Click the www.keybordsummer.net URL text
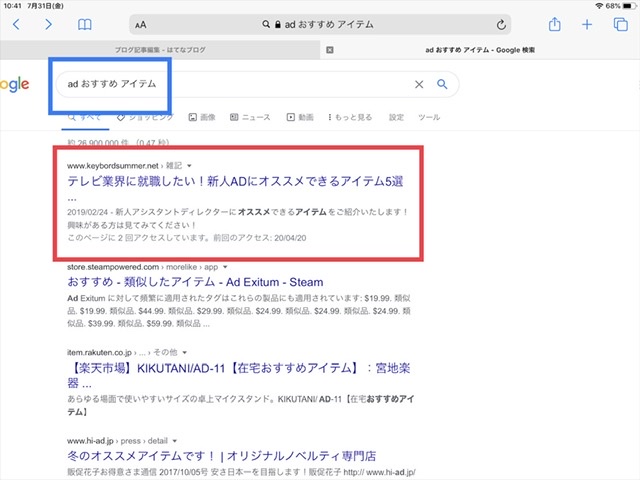 pos(113,166)
